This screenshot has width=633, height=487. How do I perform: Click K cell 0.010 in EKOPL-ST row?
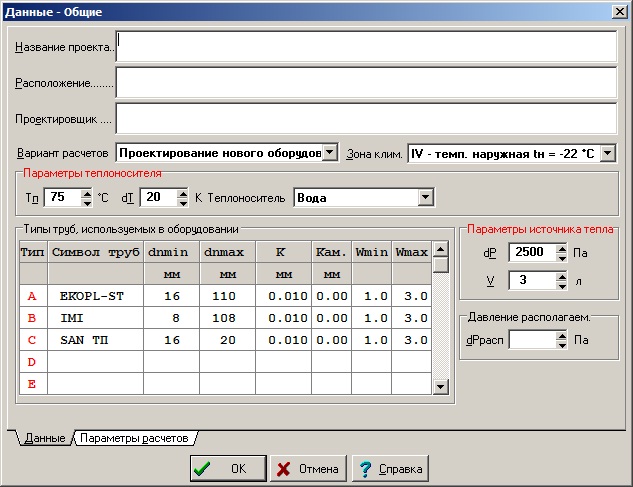283,296
